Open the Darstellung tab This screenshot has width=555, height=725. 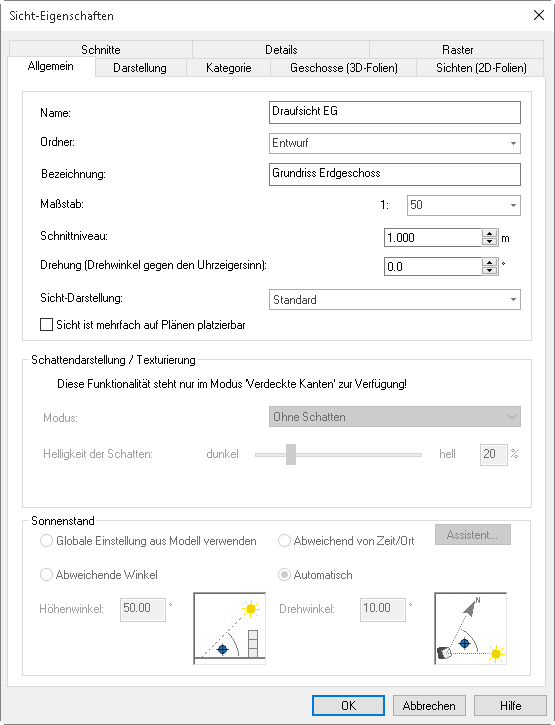click(140, 68)
